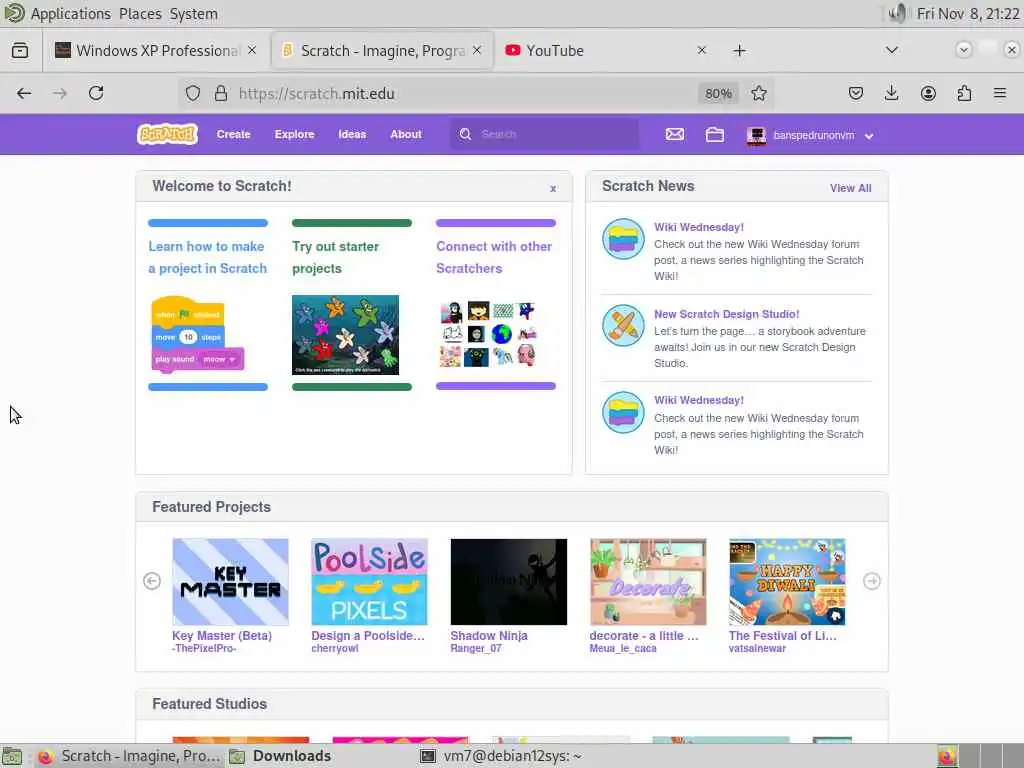
Task: Click the Key Master (Beta) title link
Action: point(222,635)
